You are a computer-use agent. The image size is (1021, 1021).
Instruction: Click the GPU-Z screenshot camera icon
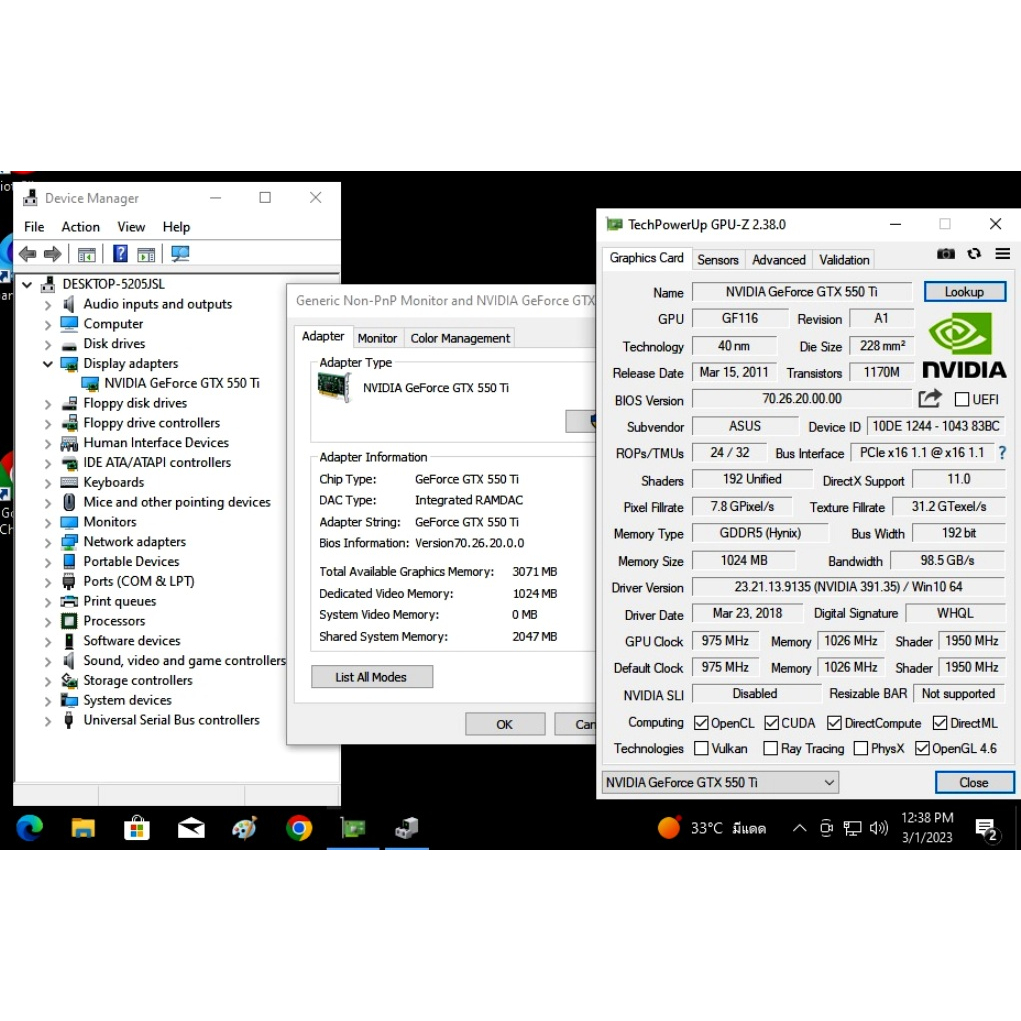coord(945,254)
